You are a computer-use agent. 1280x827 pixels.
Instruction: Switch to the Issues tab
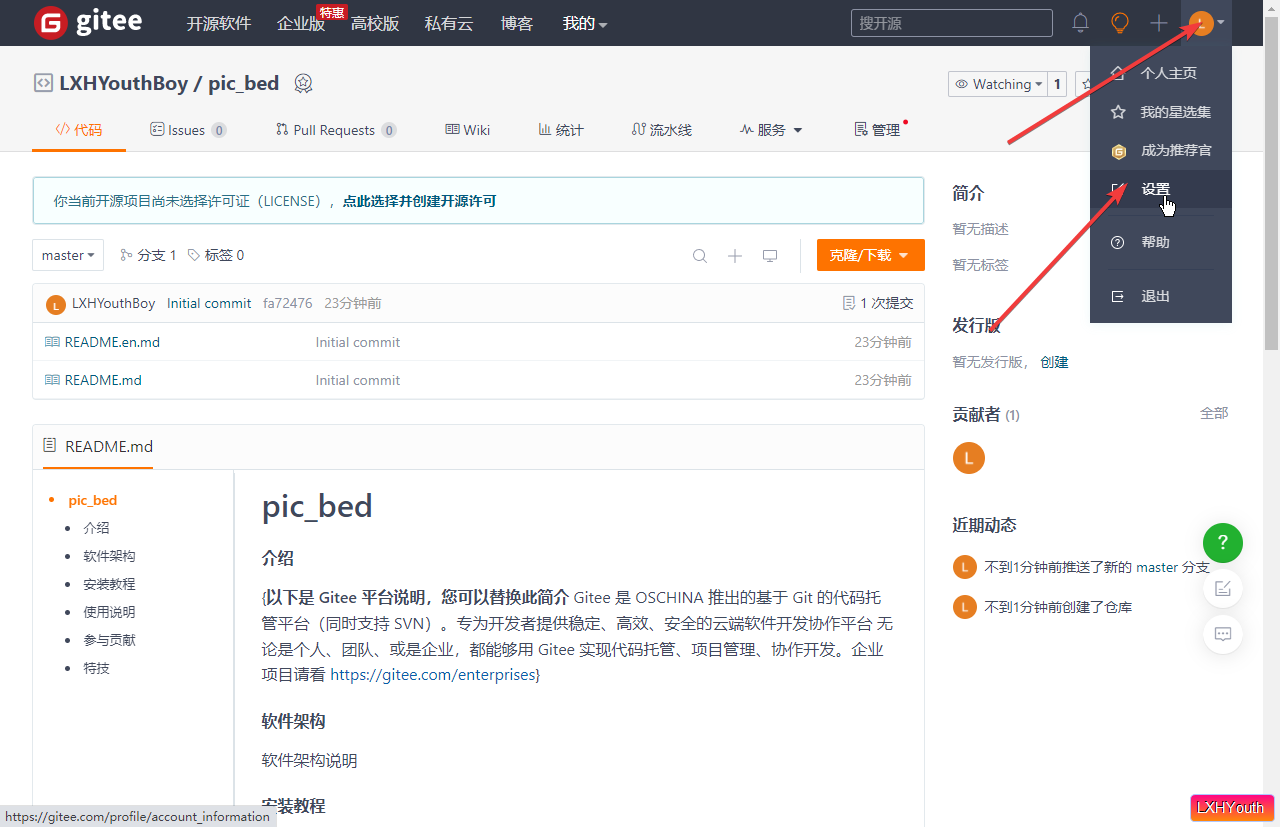tap(188, 129)
